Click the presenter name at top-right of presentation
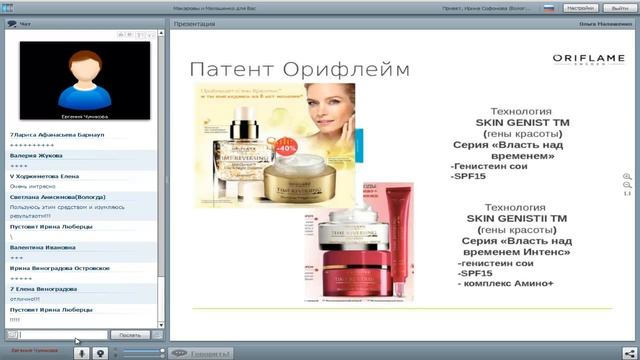The width and height of the screenshot is (640, 360). [x=605, y=24]
